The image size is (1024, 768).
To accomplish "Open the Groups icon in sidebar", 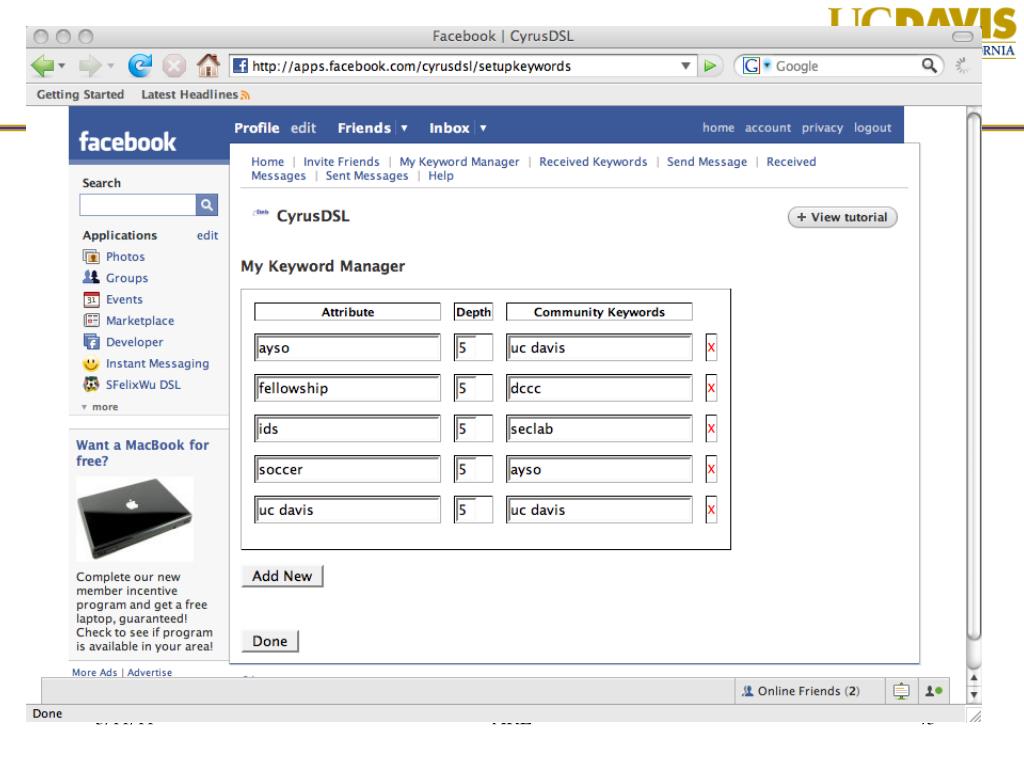I will click(x=90, y=278).
